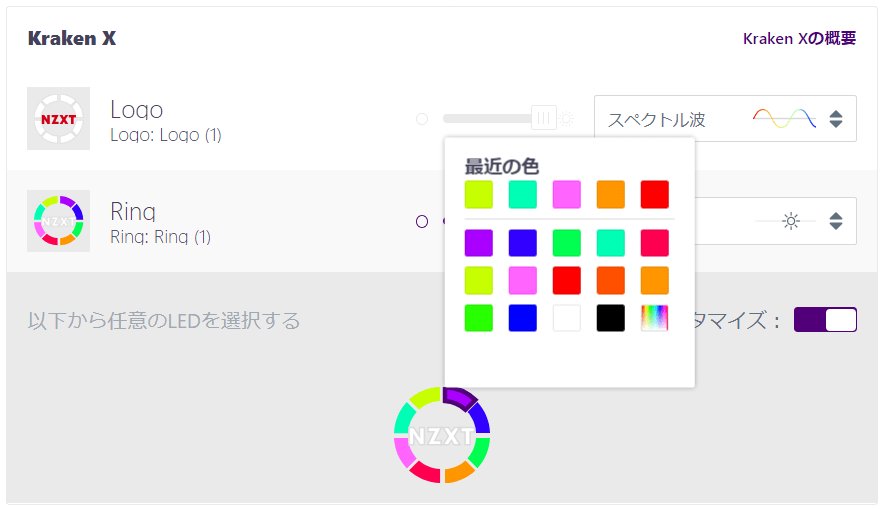Screen dimensions: 884x509
Task: Choose the red palette swatch in grid
Action: [567, 281]
